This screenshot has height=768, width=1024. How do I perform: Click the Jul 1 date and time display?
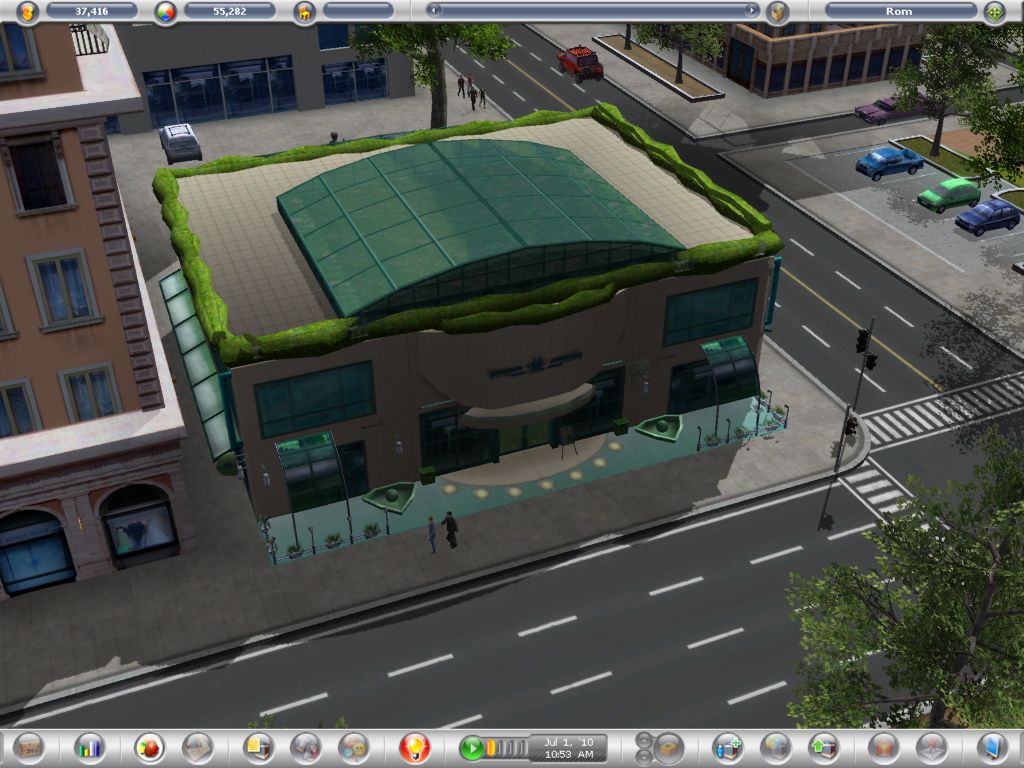pos(568,748)
